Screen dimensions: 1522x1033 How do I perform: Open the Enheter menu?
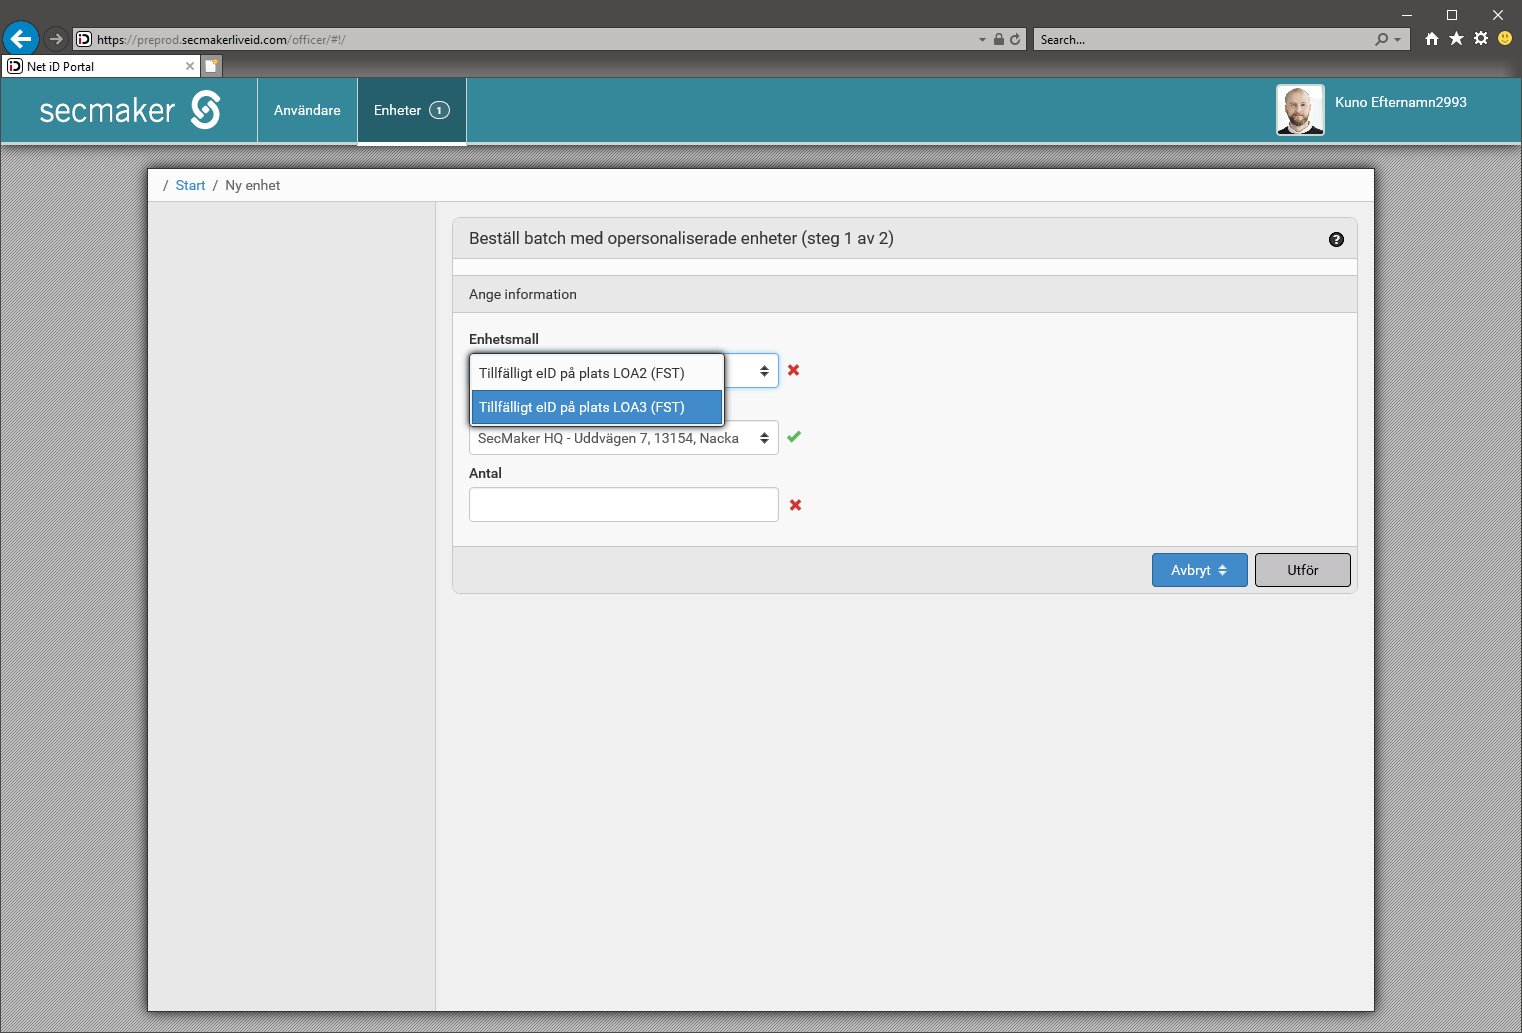click(412, 110)
